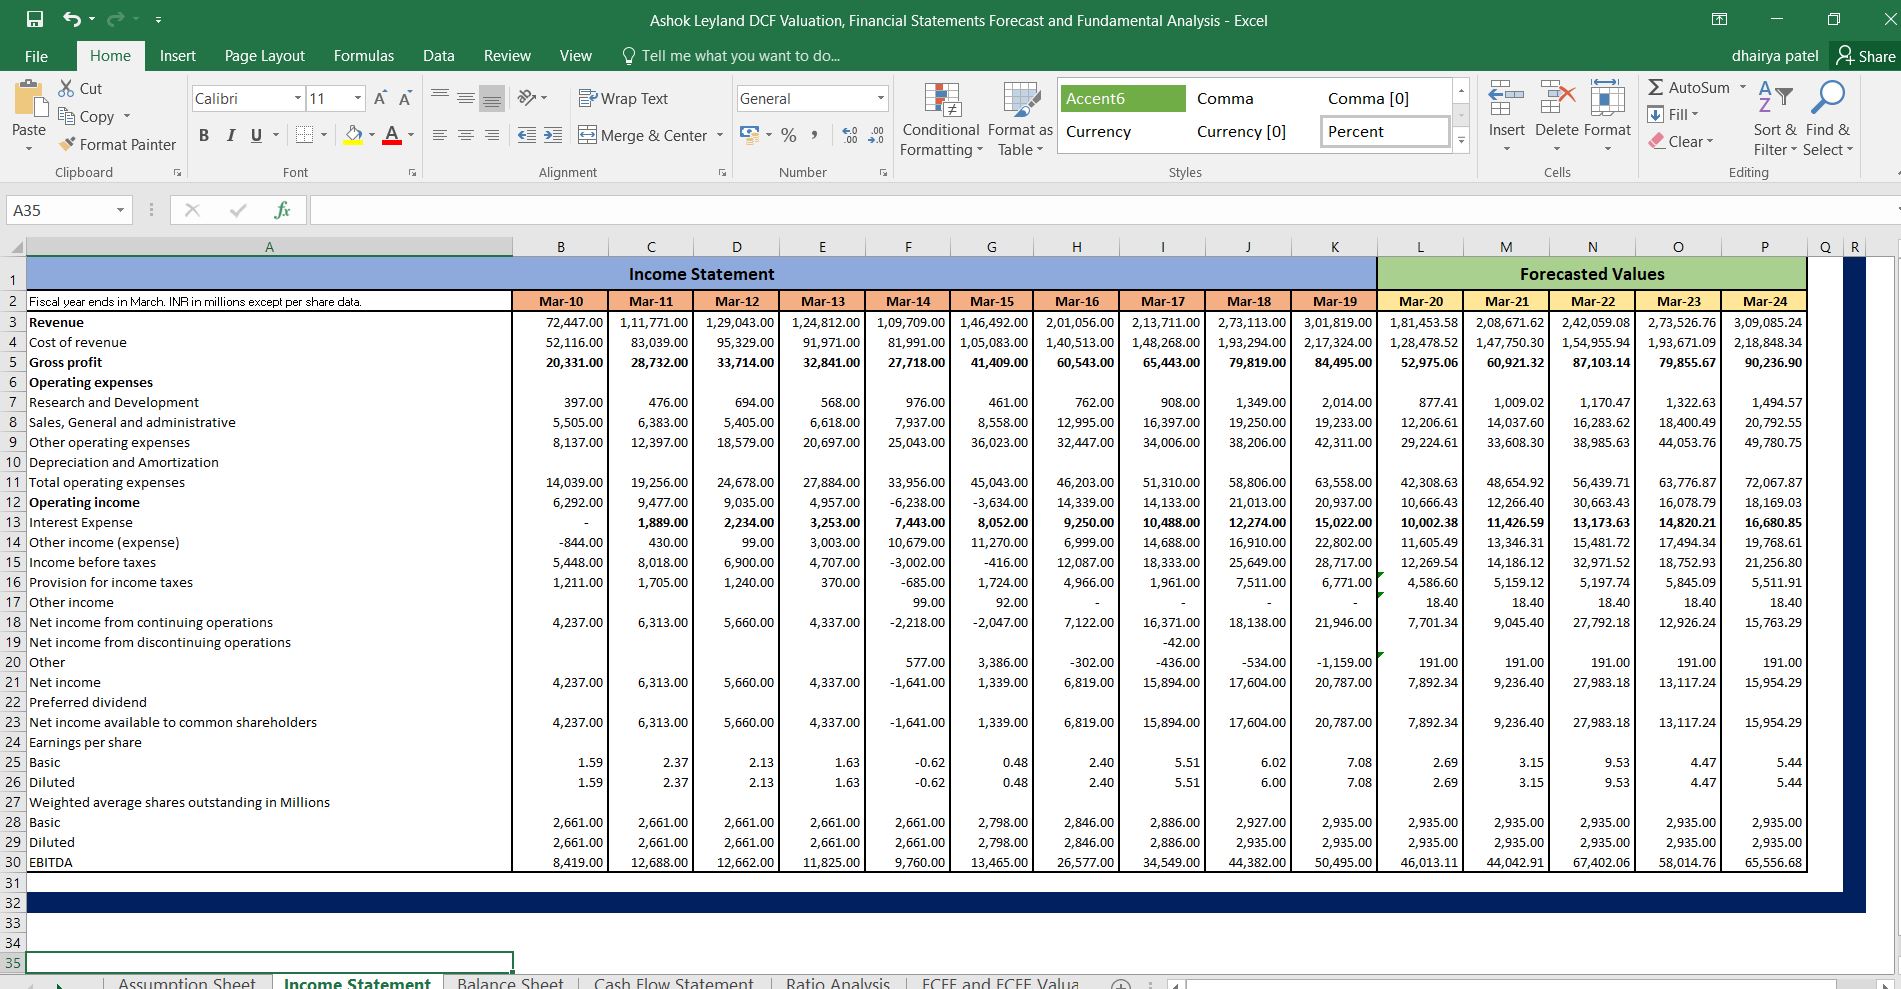Open the Ratio Analysis worksheet tab
The width and height of the screenshot is (1901, 989).
coord(838,982)
